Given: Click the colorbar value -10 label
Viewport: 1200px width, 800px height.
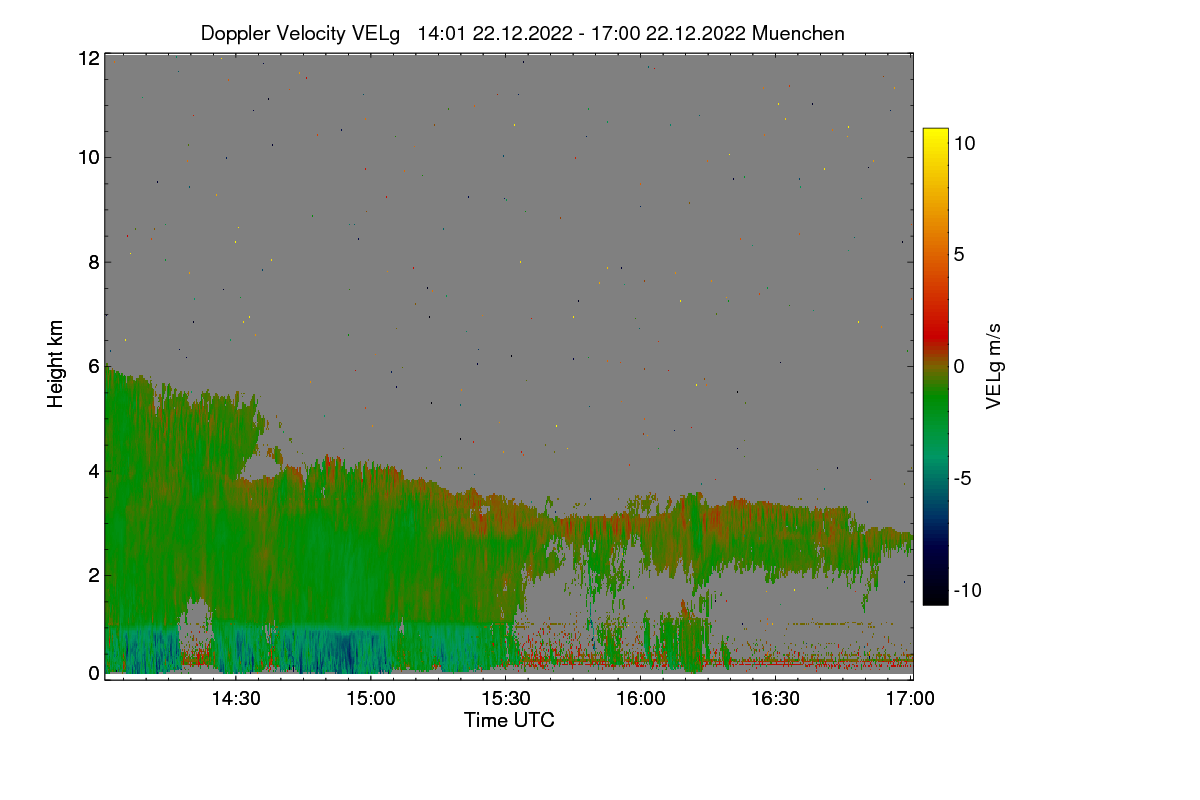Looking at the screenshot, I should [x=966, y=590].
